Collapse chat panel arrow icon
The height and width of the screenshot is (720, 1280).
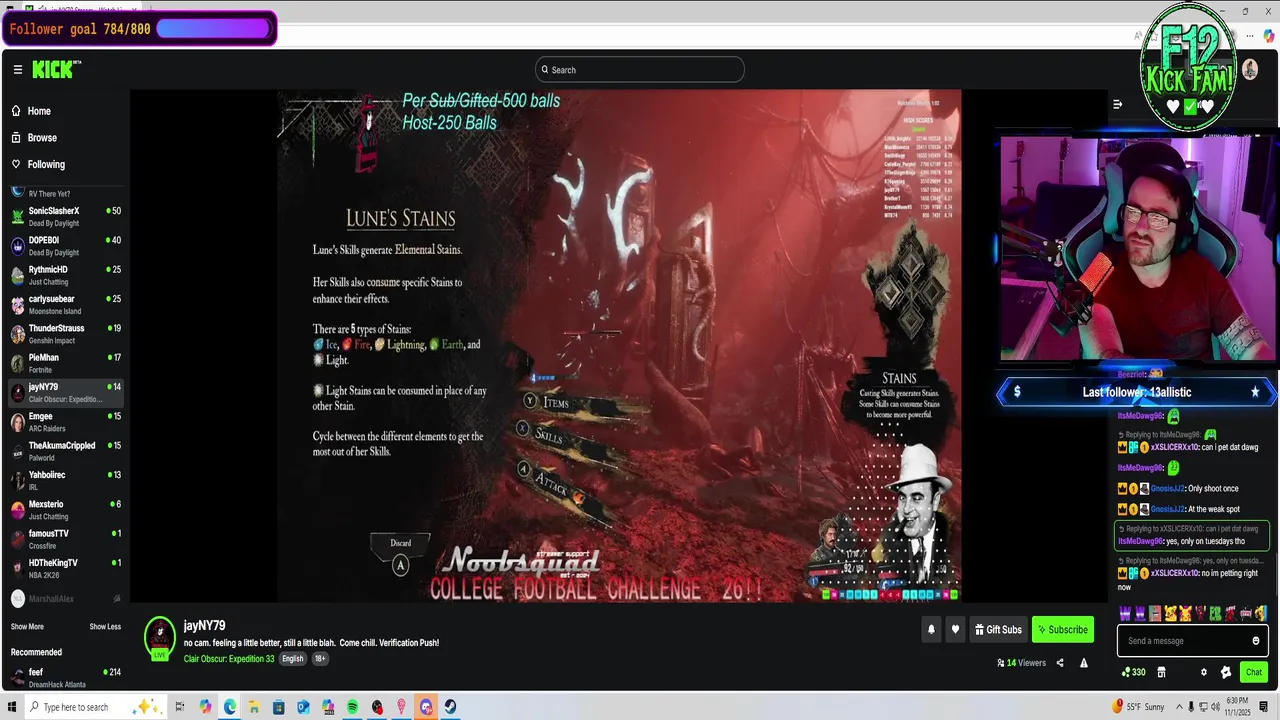tap(1117, 104)
